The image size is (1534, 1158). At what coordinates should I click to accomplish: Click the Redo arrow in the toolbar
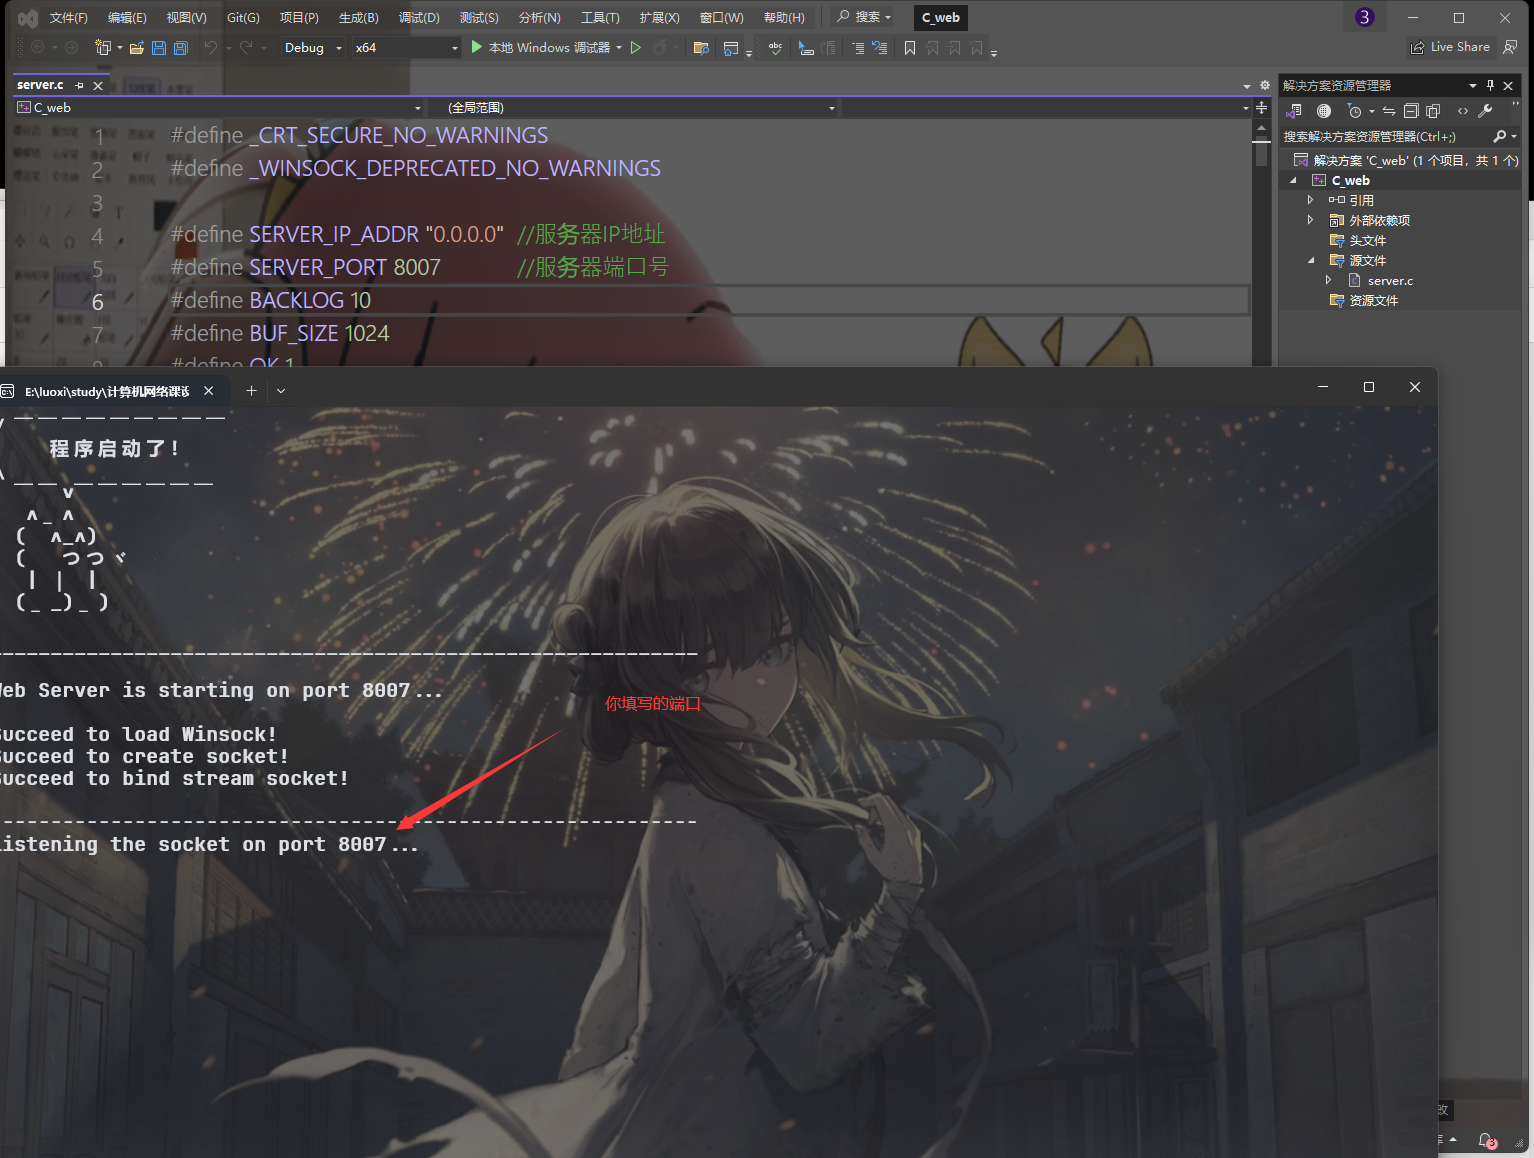point(246,47)
